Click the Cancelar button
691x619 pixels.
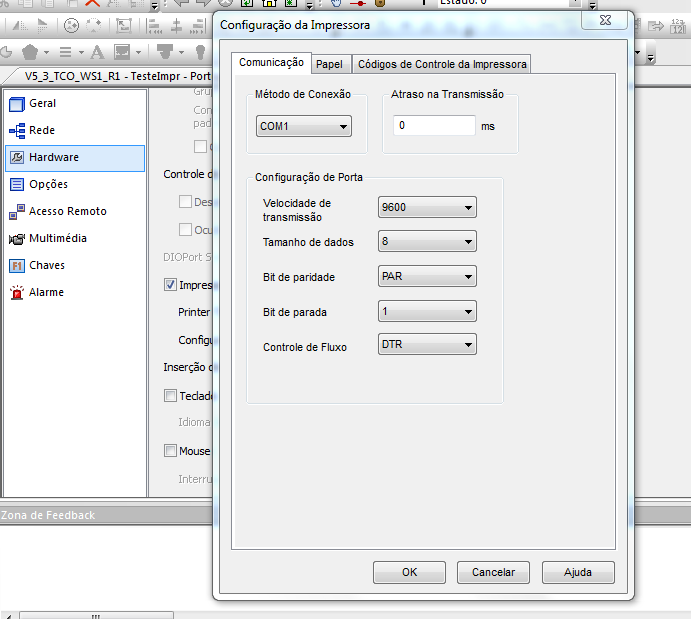coord(493,572)
